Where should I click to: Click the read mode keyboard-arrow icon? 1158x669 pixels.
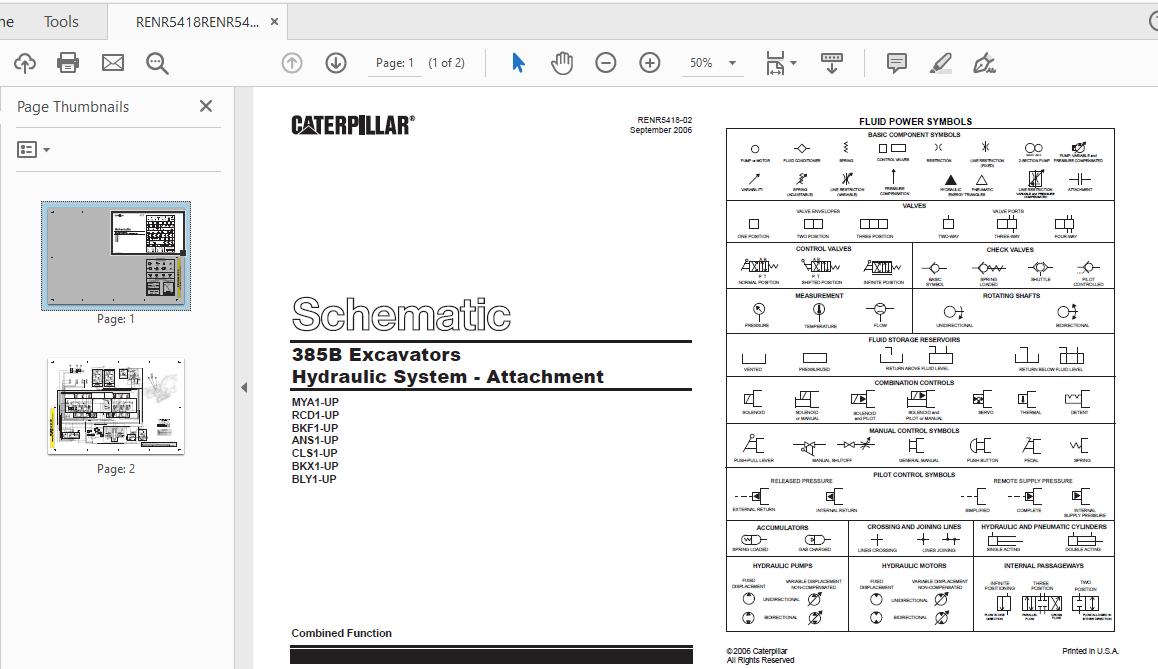coord(832,63)
